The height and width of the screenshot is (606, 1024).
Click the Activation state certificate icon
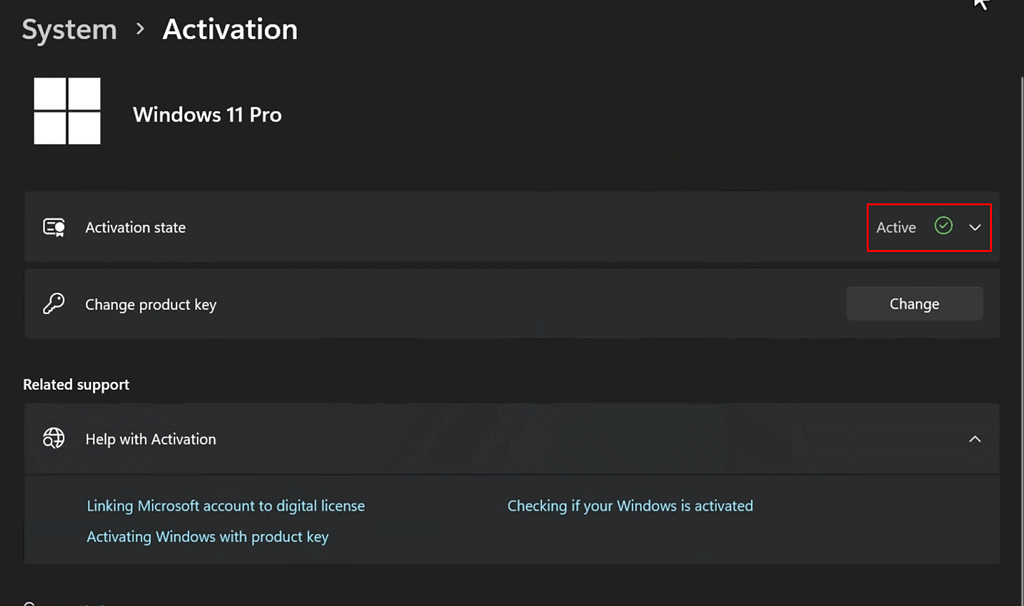click(x=54, y=227)
